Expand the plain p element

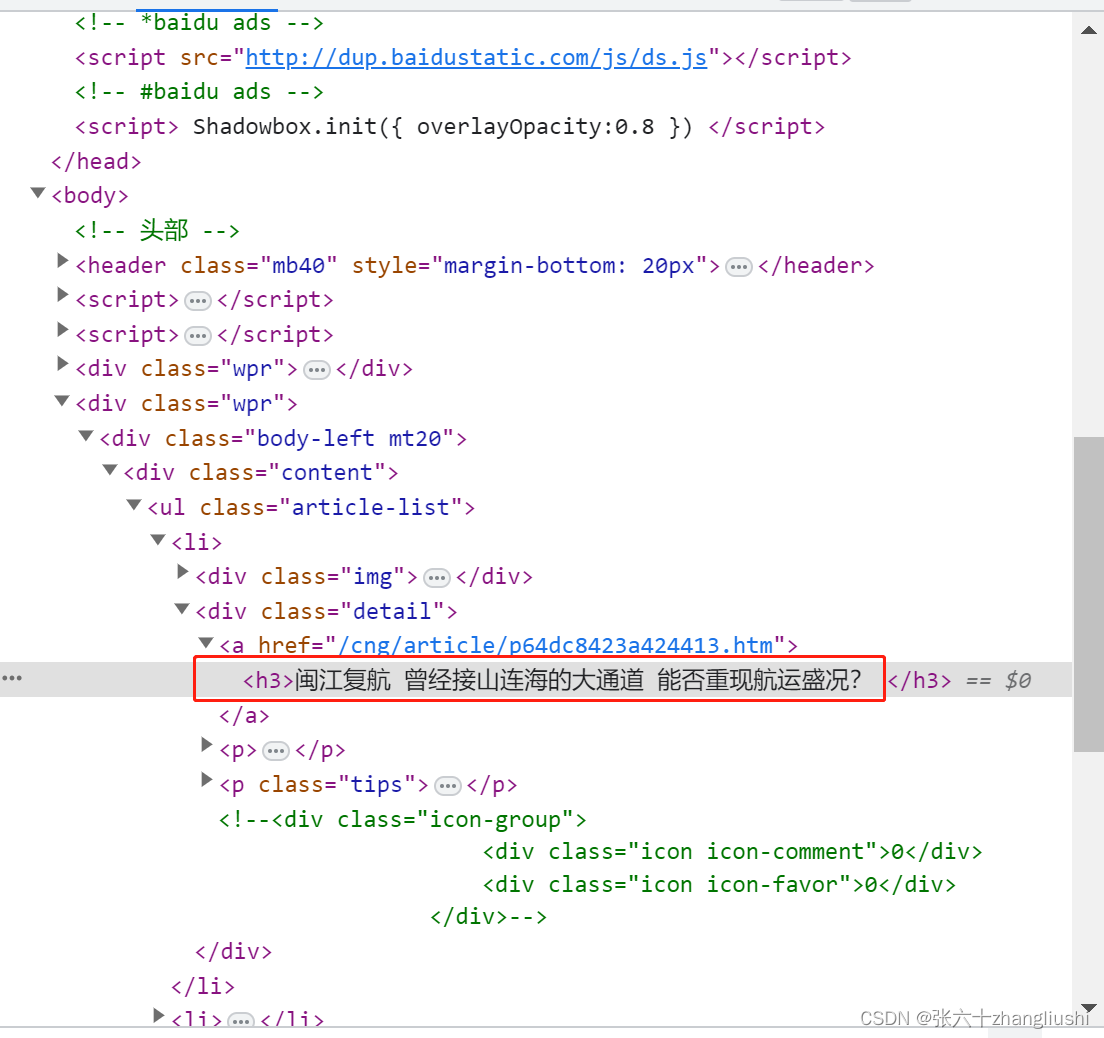tap(206, 746)
